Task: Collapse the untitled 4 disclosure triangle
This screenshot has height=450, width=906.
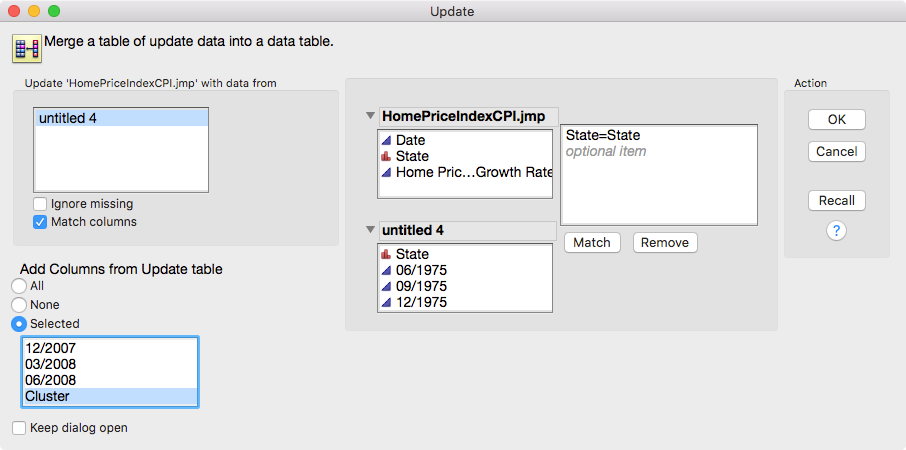Action: point(371,230)
